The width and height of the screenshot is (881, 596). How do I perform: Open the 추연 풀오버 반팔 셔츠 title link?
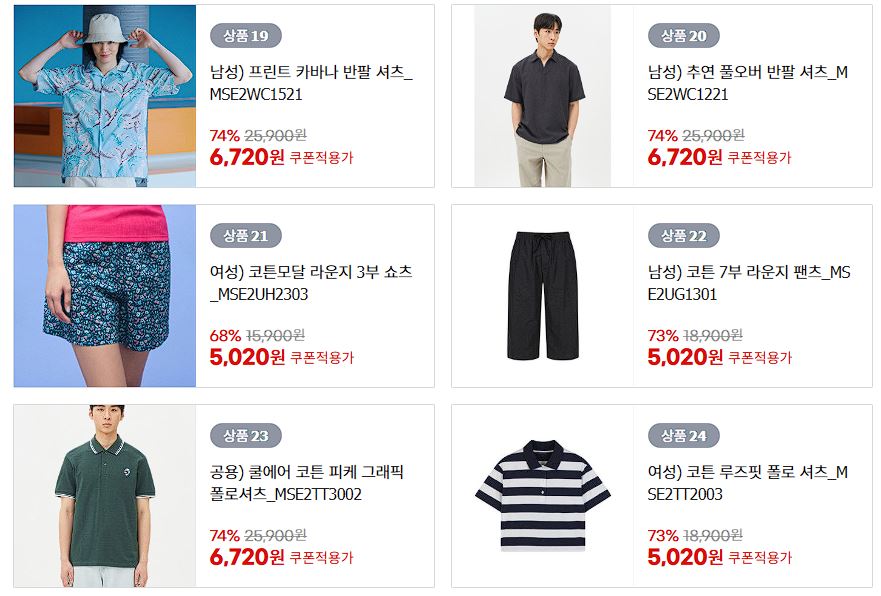(748, 83)
